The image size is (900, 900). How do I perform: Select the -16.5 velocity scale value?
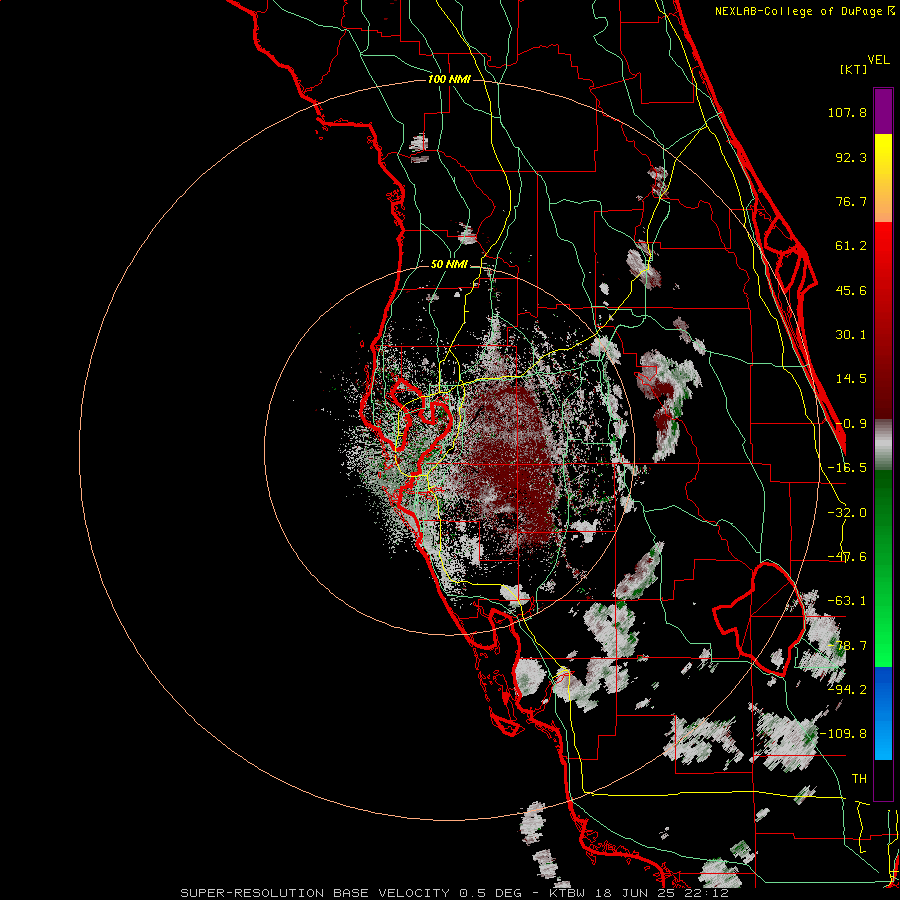[x=847, y=468]
